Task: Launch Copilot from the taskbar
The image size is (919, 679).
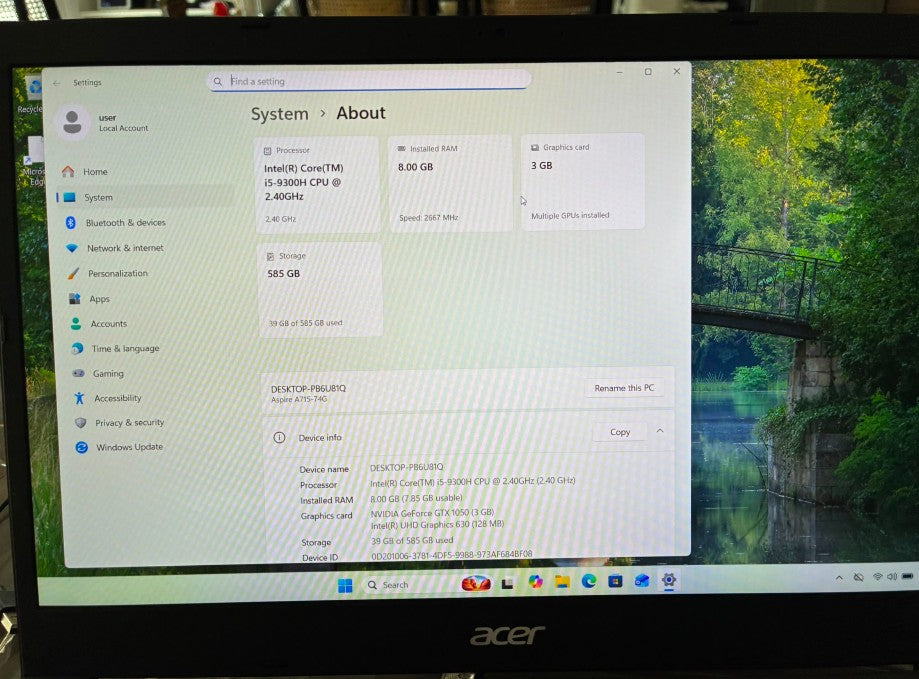Action: point(535,582)
